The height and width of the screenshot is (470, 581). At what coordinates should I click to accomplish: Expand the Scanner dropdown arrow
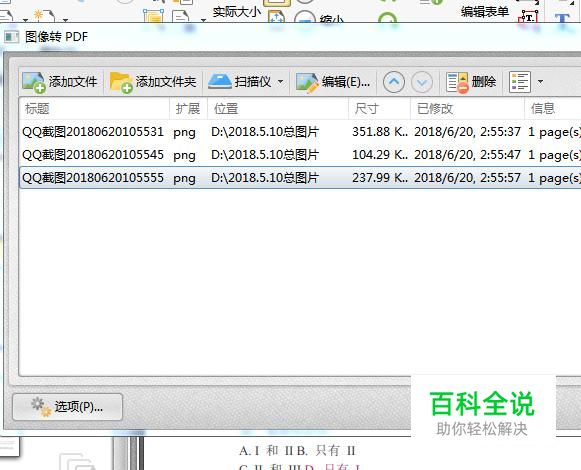(x=280, y=82)
